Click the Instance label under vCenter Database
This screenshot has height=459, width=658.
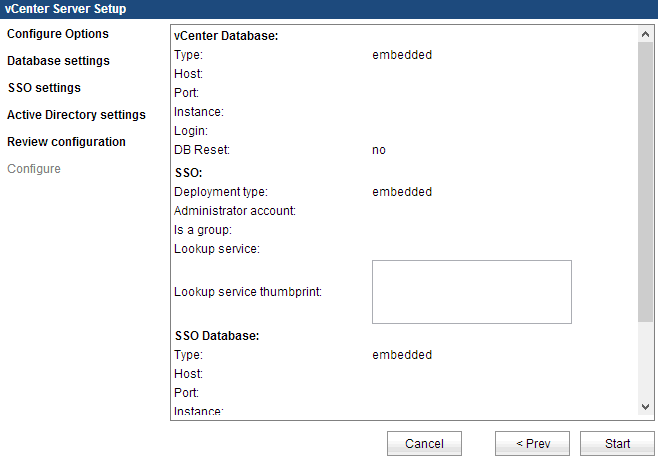click(x=199, y=112)
